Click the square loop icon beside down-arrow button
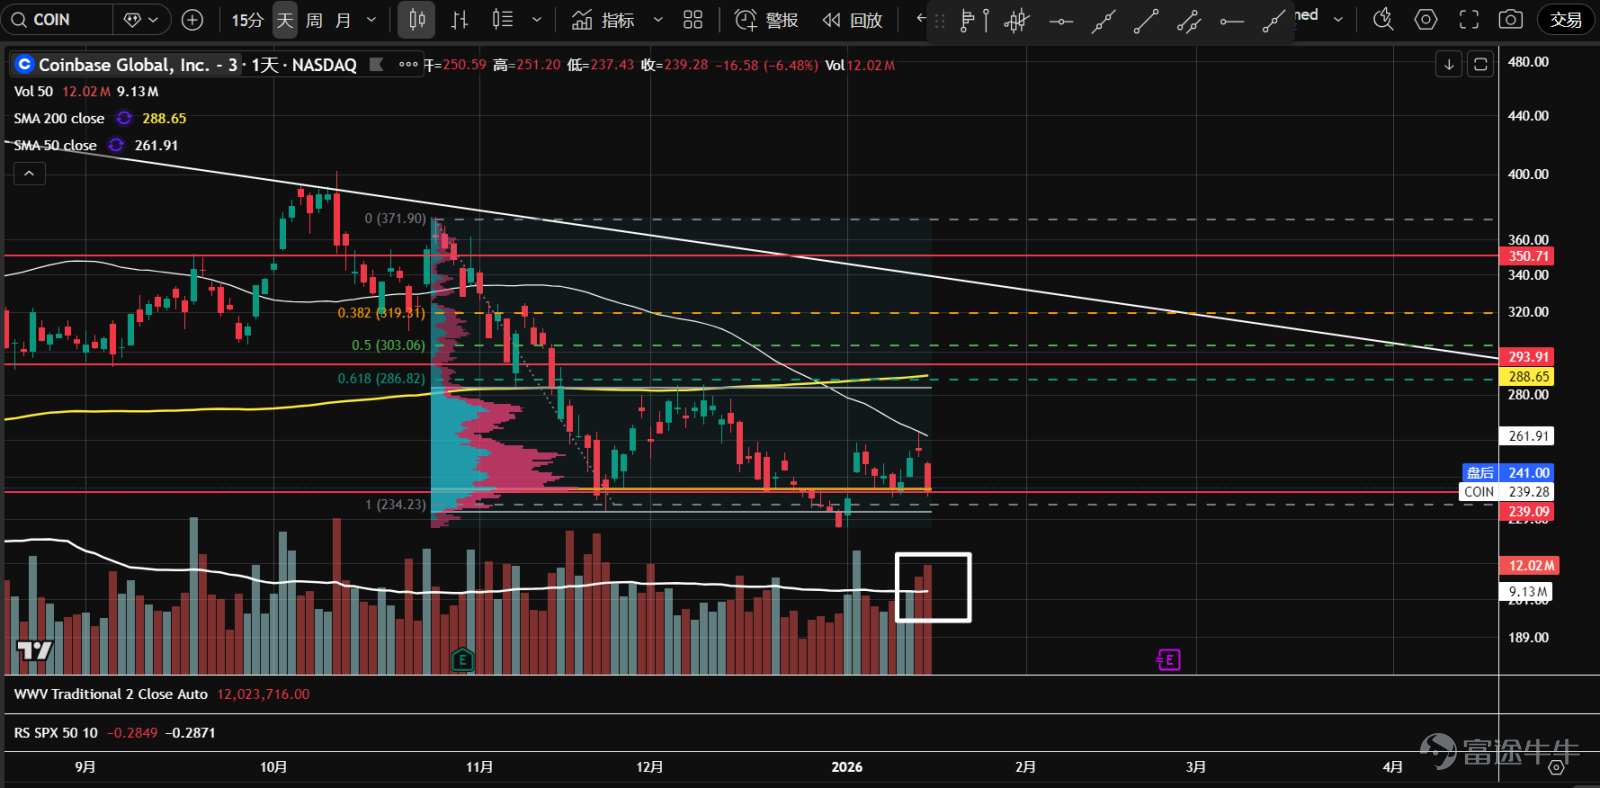The height and width of the screenshot is (788, 1600). [x=1481, y=65]
